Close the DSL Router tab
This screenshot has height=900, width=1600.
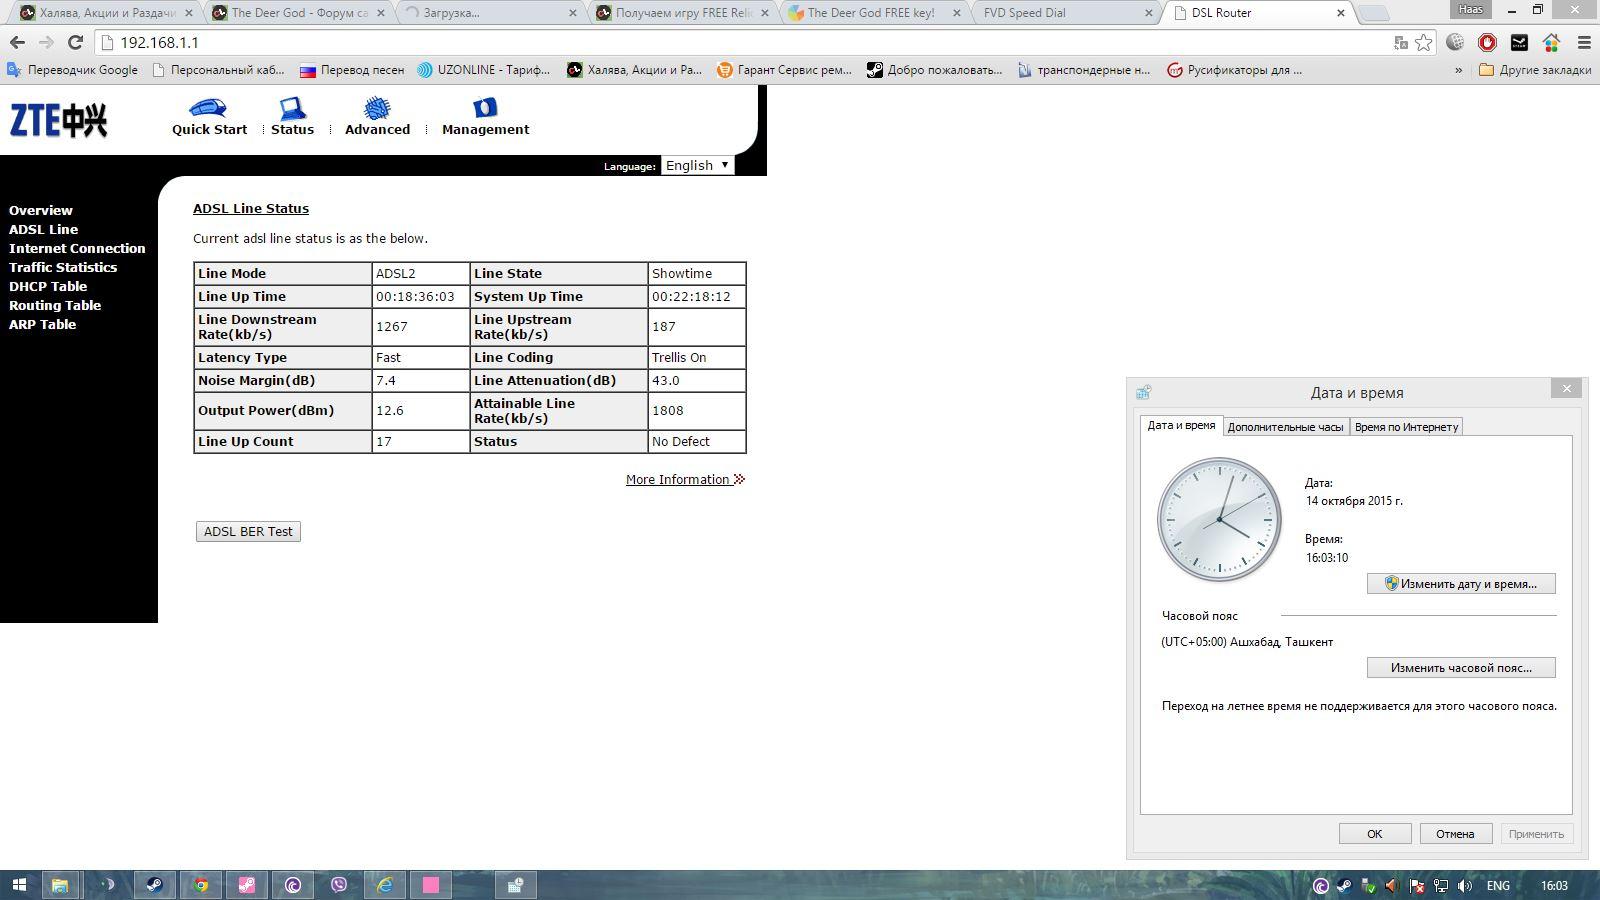click(1341, 13)
